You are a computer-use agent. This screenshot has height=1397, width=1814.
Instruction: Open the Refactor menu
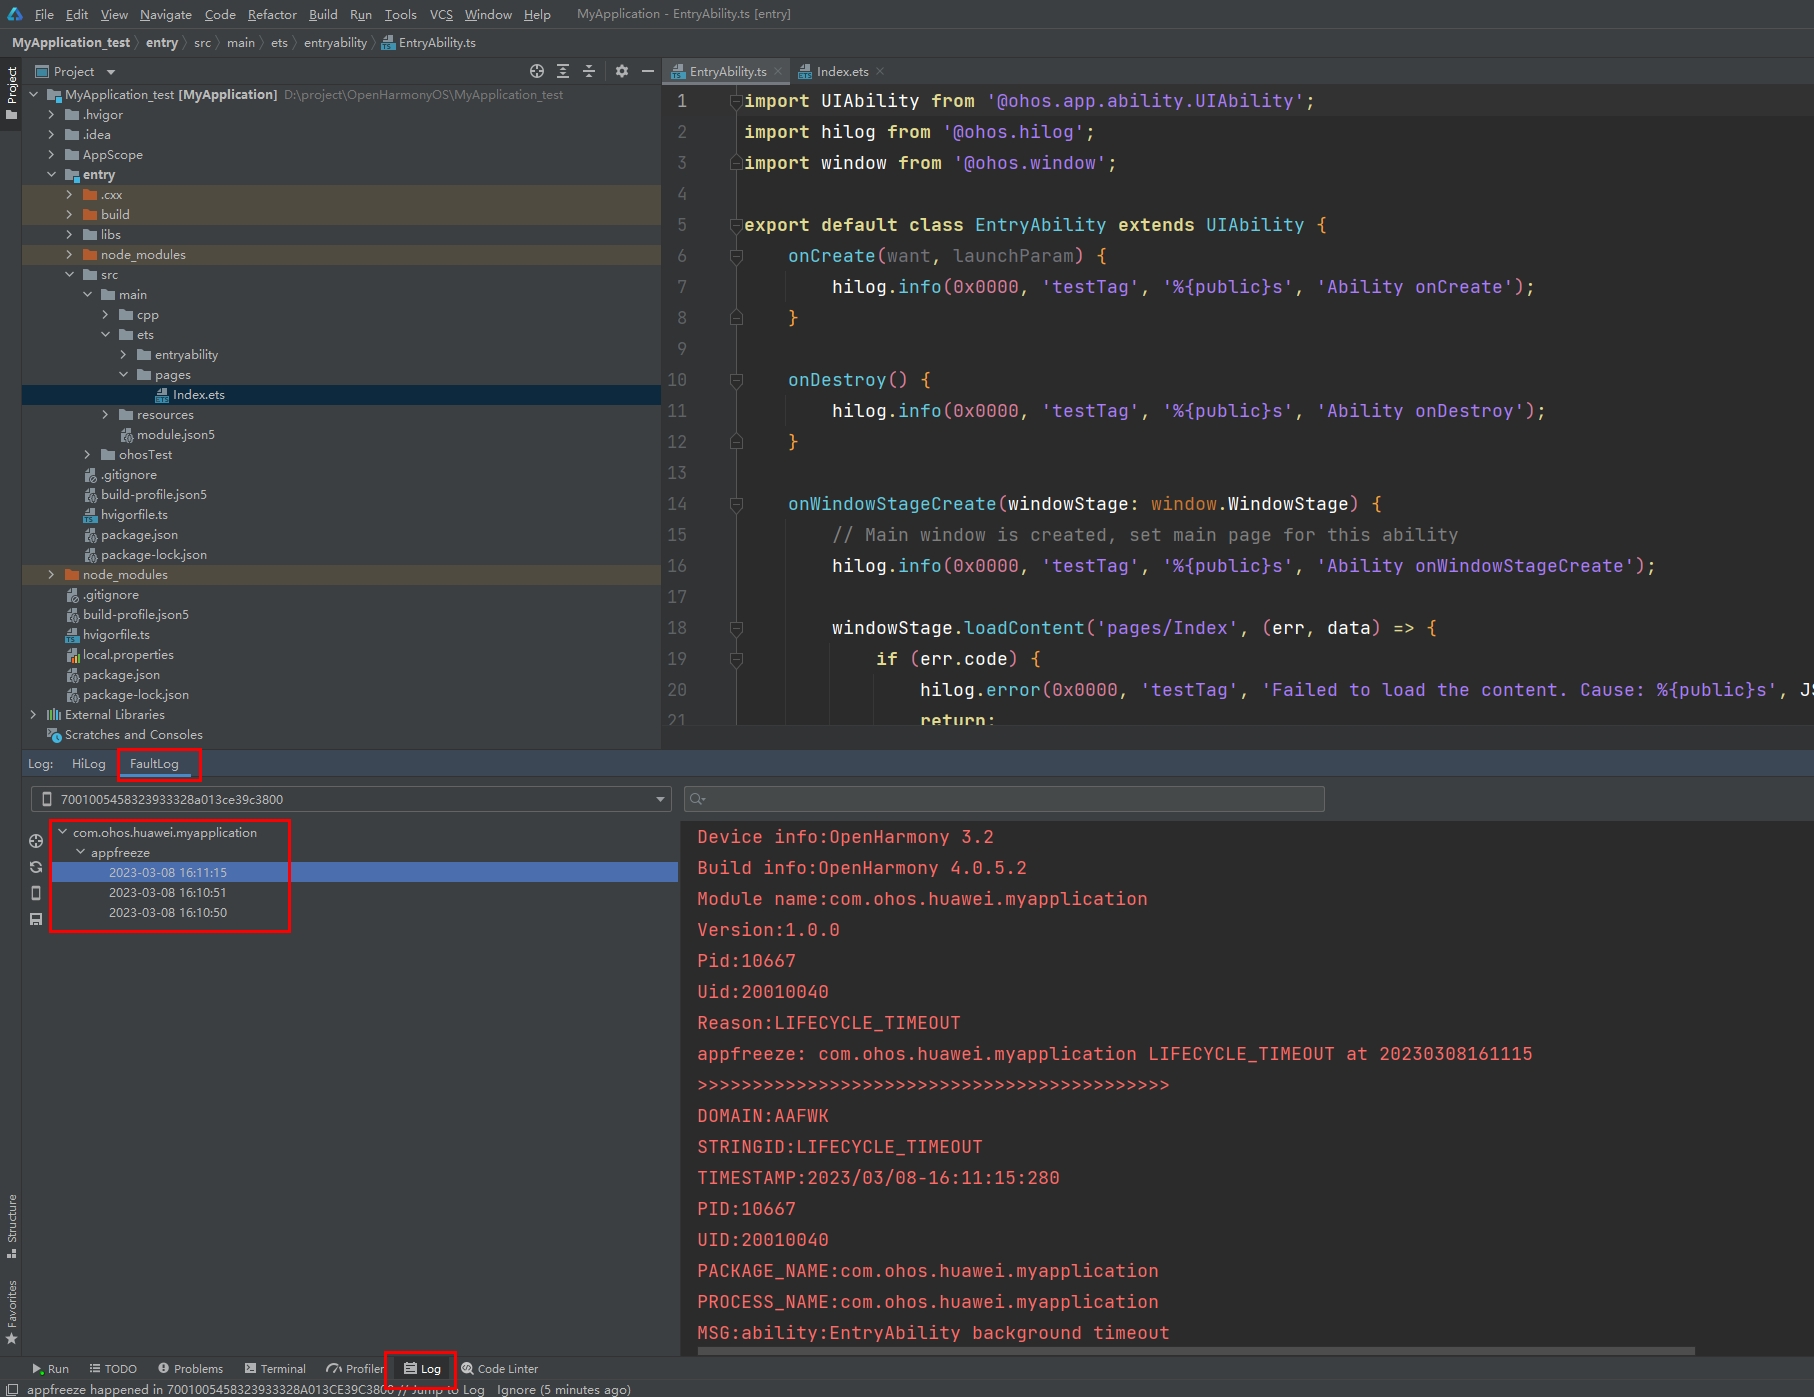pos(272,14)
